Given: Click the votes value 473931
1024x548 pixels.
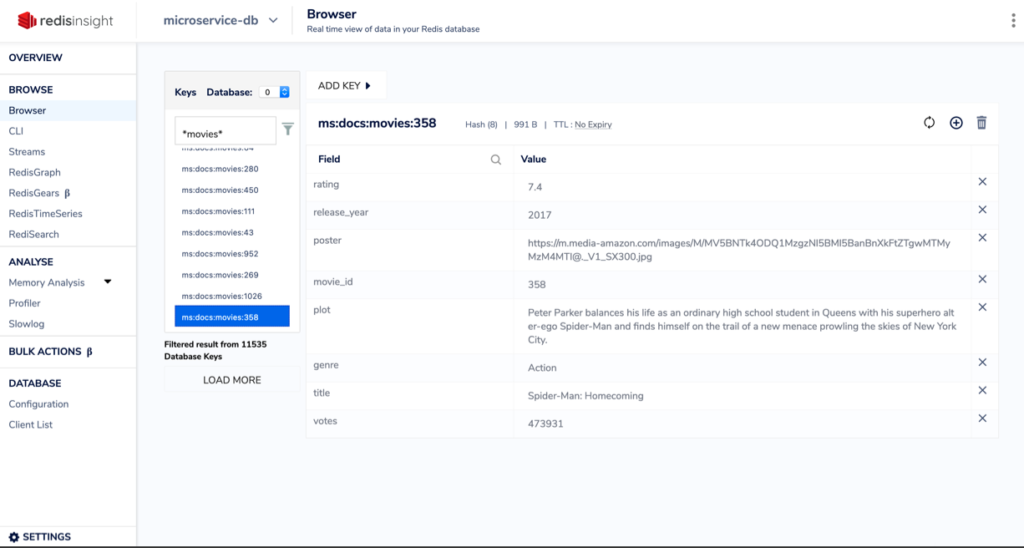Looking at the screenshot, I should click(545, 424).
